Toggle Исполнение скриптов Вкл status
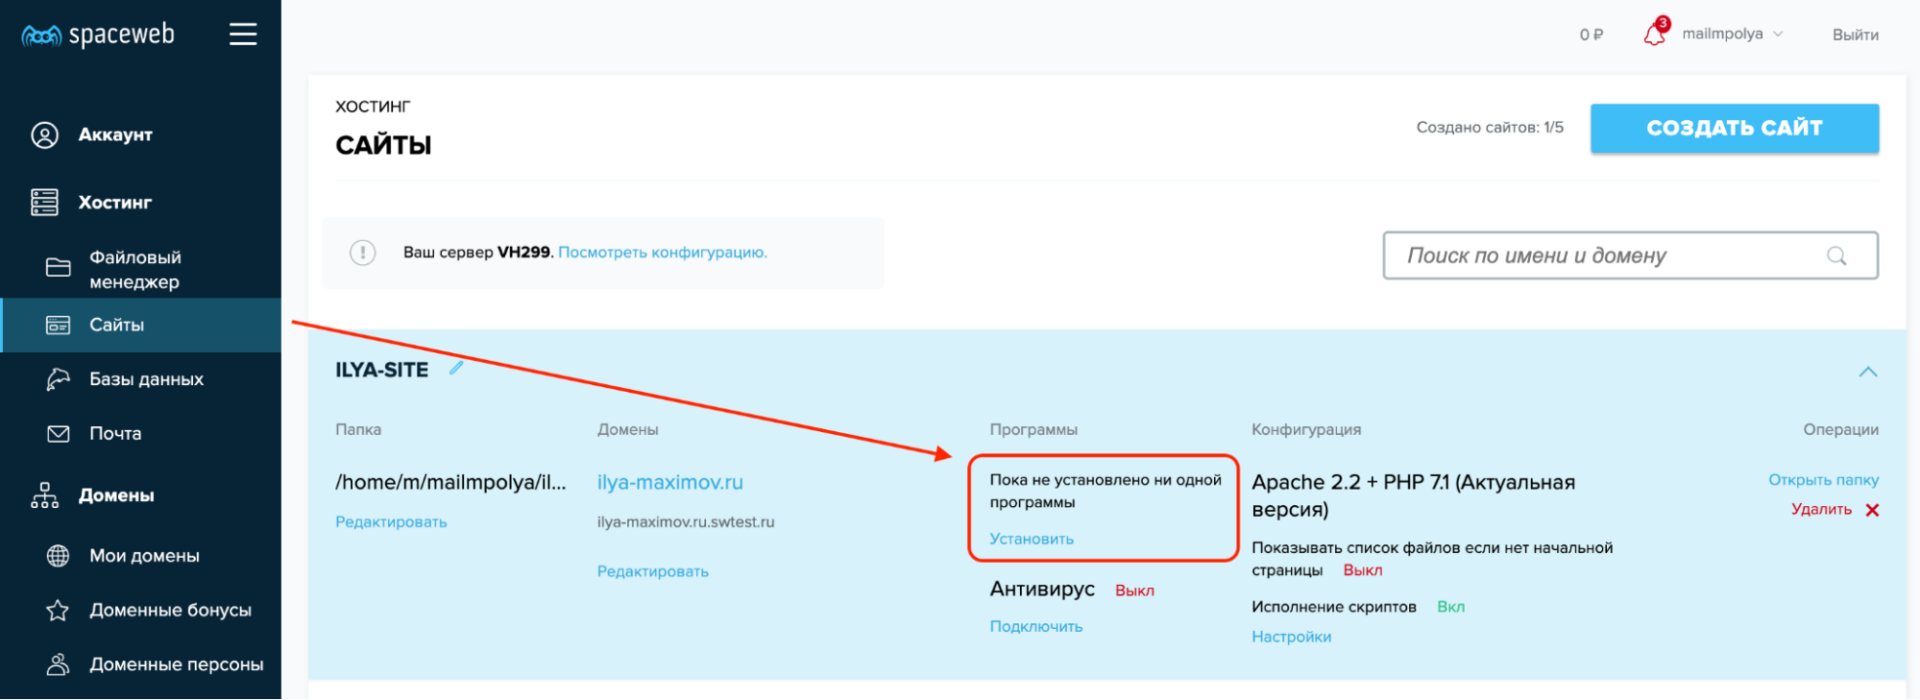 [x=1450, y=607]
